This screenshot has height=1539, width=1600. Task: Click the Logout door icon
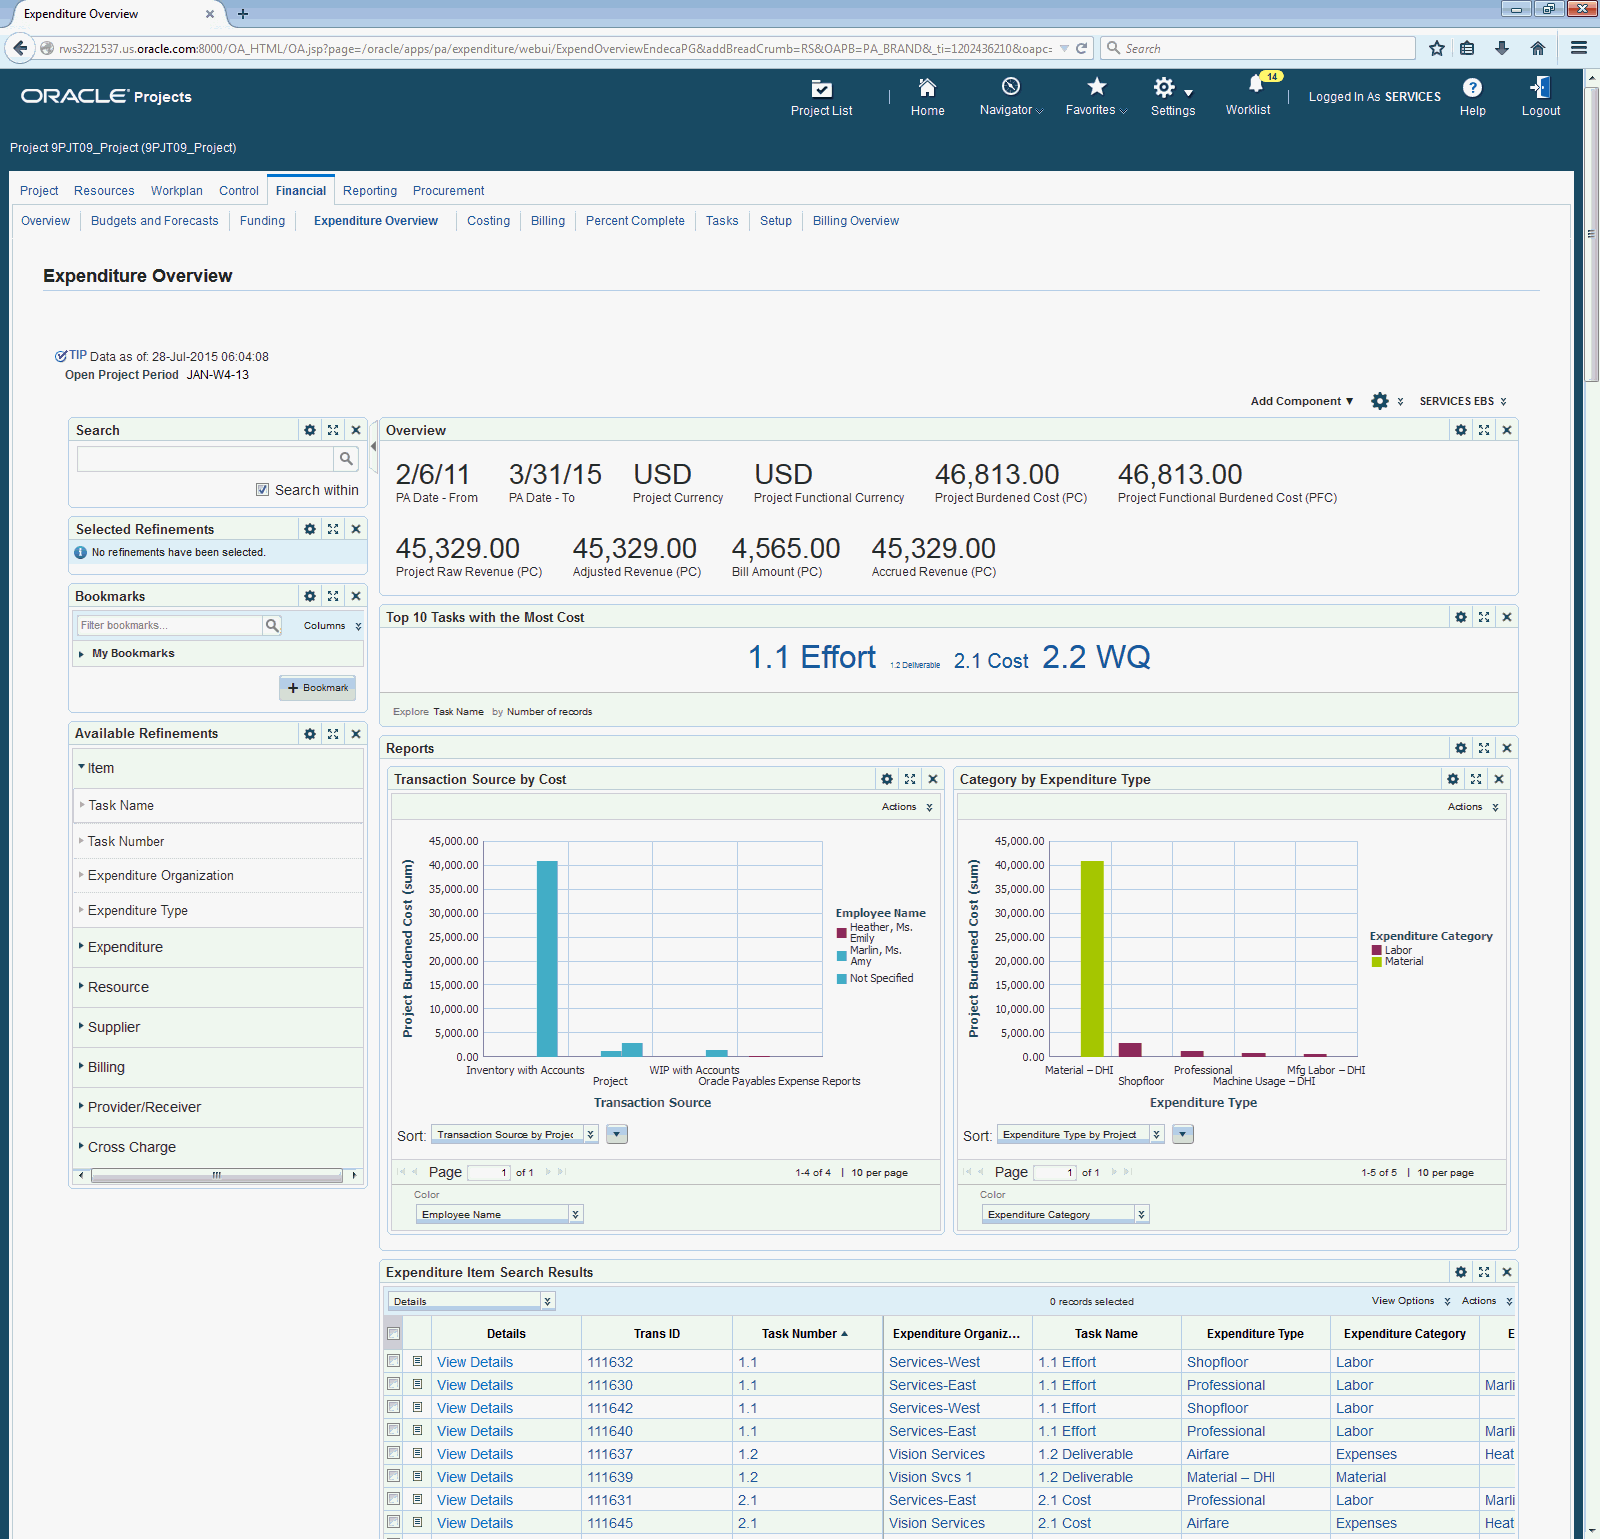(1540, 87)
